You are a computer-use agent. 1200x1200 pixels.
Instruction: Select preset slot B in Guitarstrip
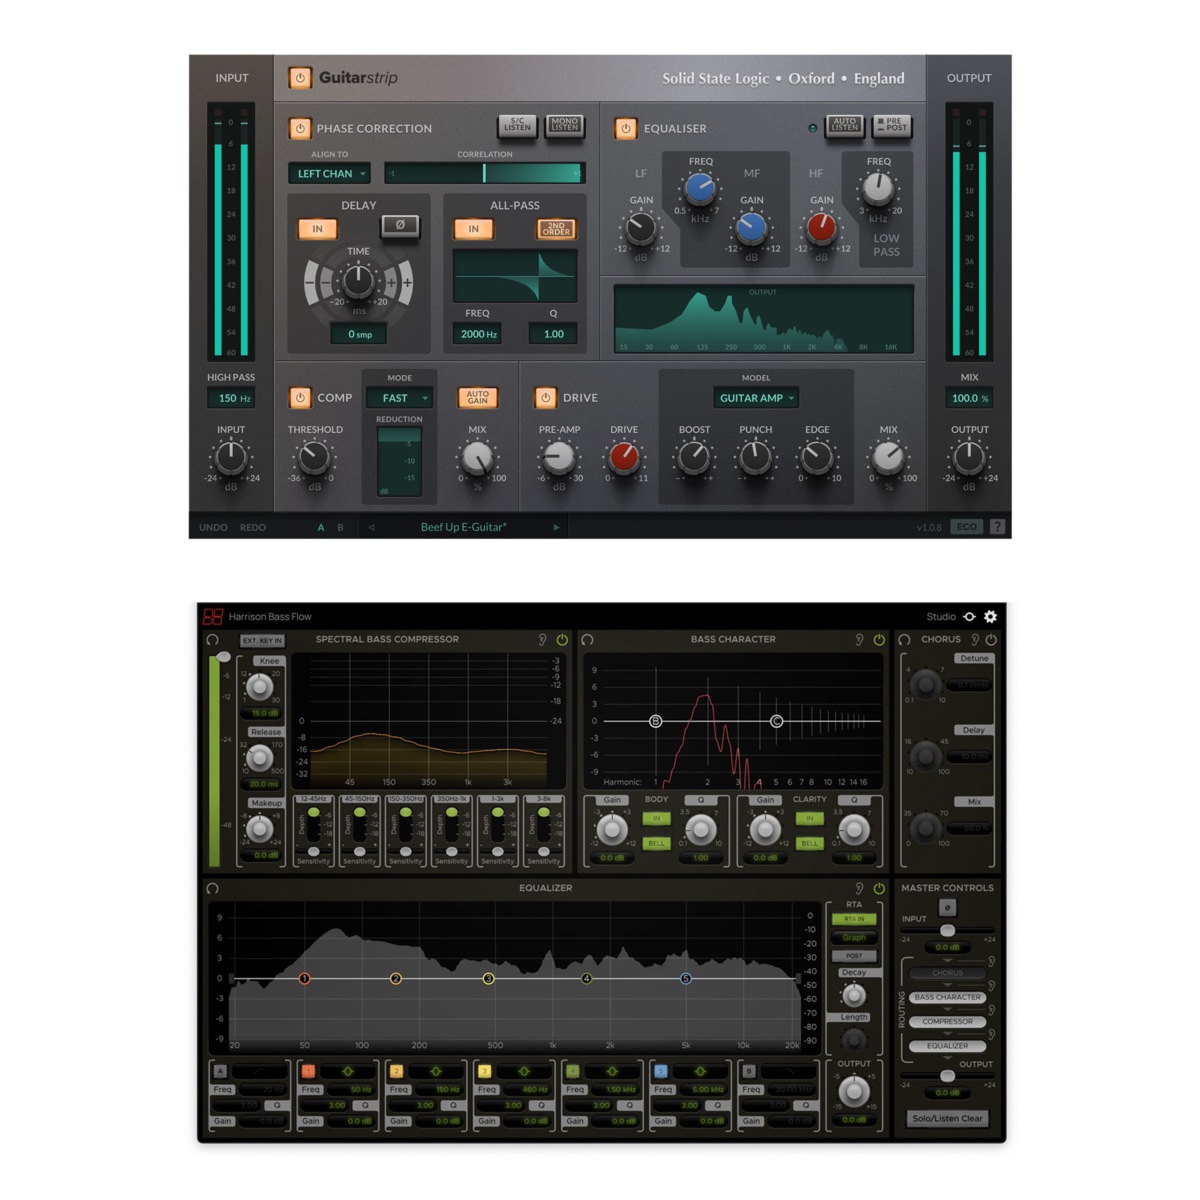pyautogui.click(x=340, y=527)
